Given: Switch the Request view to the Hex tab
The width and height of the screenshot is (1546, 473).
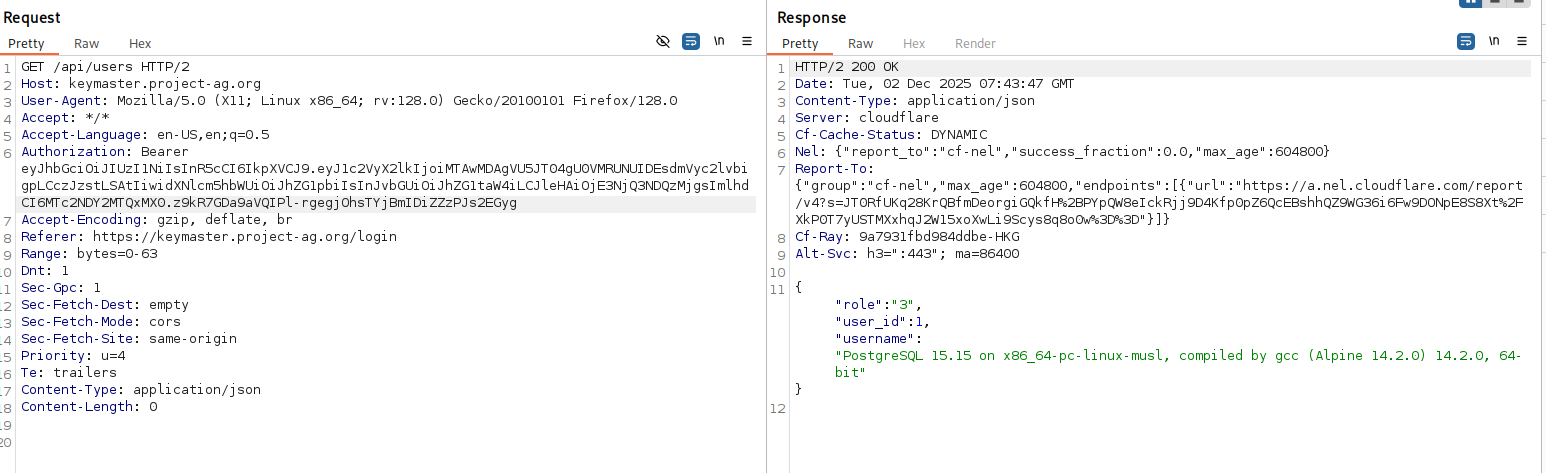Looking at the screenshot, I should [140, 43].
